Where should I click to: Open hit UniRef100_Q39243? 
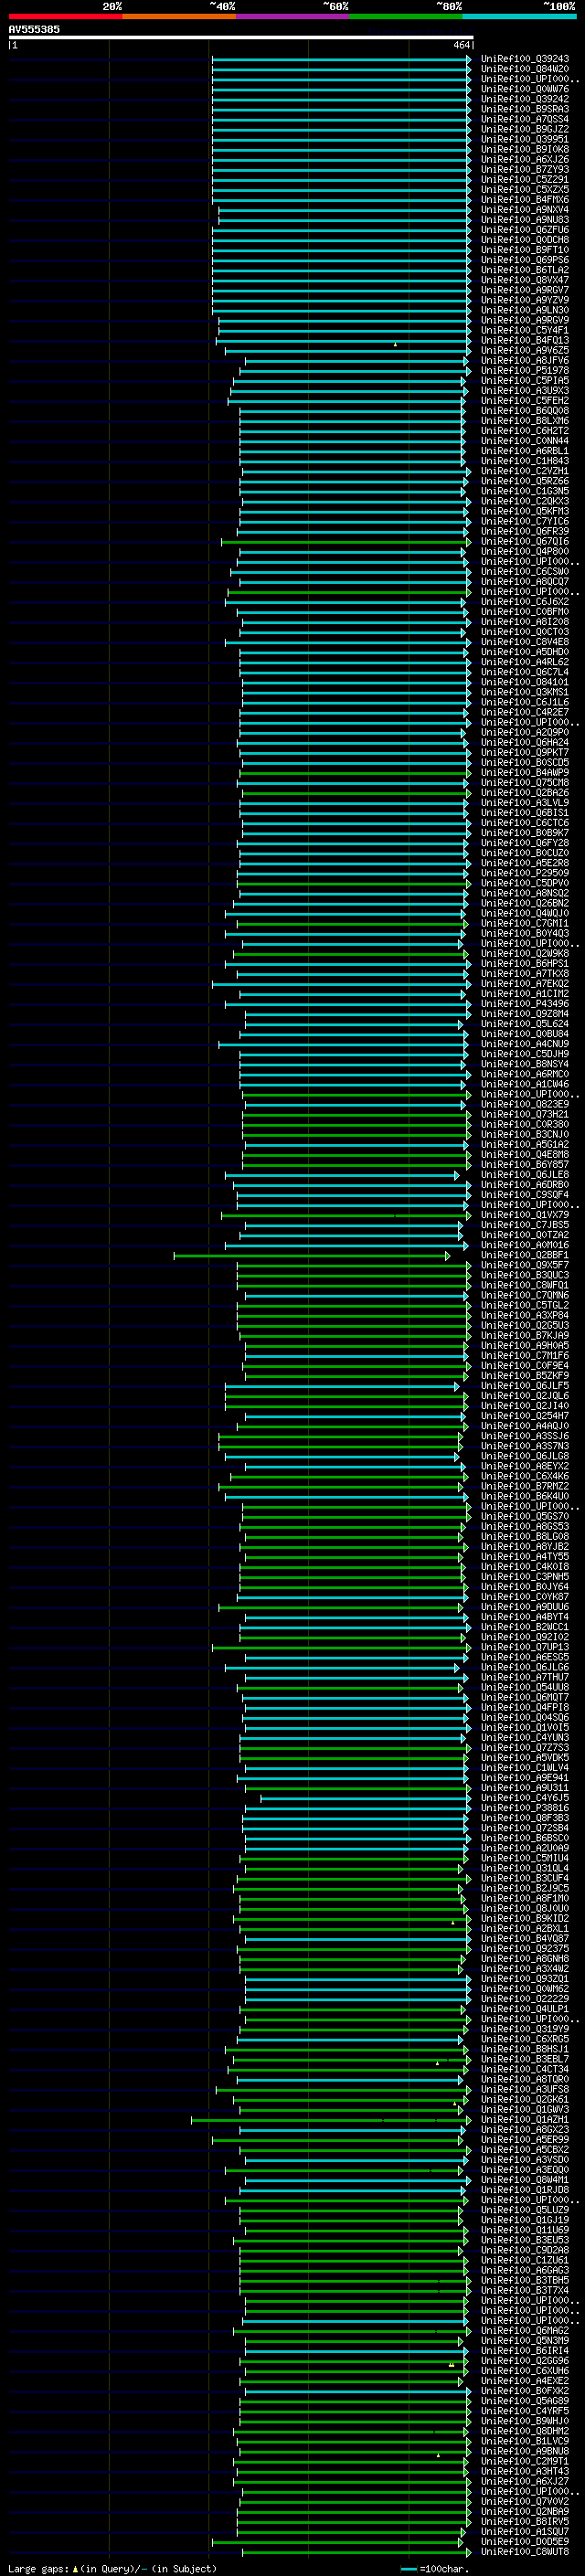(x=525, y=59)
